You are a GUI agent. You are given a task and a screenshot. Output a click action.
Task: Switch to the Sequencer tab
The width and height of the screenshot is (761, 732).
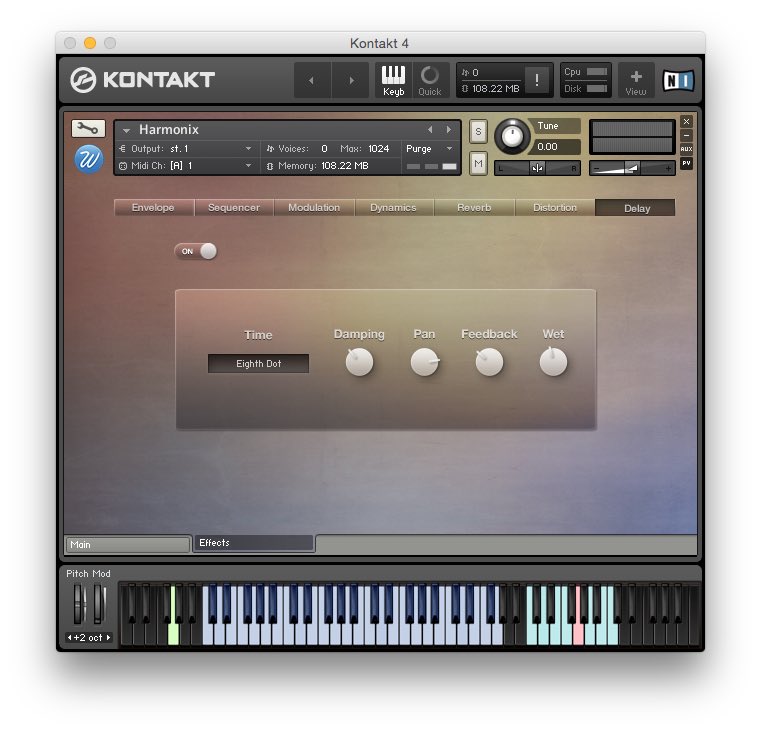coord(234,207)
